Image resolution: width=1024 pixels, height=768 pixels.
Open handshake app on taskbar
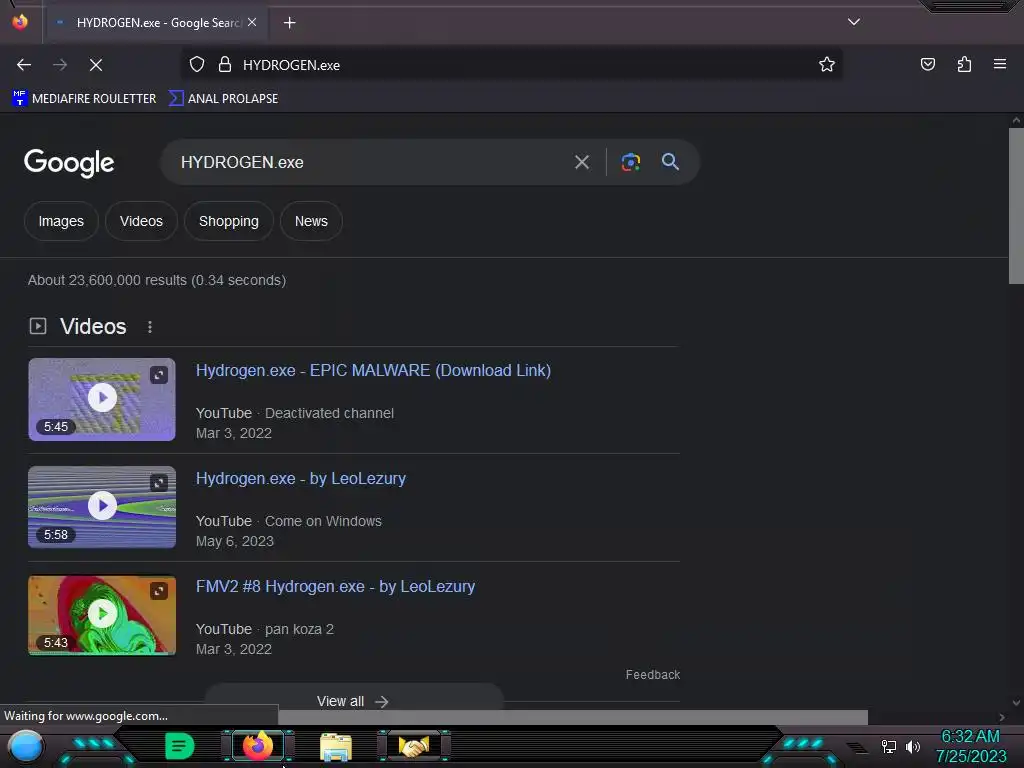click(x=413, y=746)
